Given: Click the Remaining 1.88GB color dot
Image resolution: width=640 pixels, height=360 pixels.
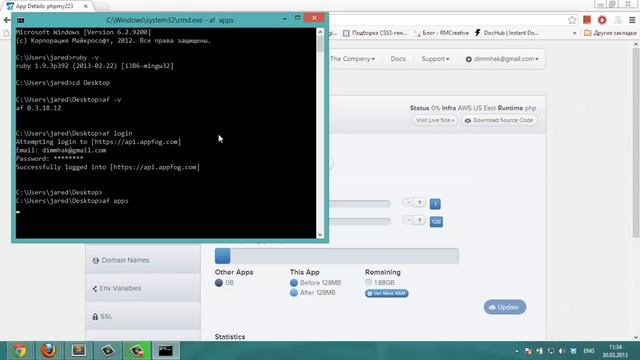Looking at the screenshot, I should 369,282.
